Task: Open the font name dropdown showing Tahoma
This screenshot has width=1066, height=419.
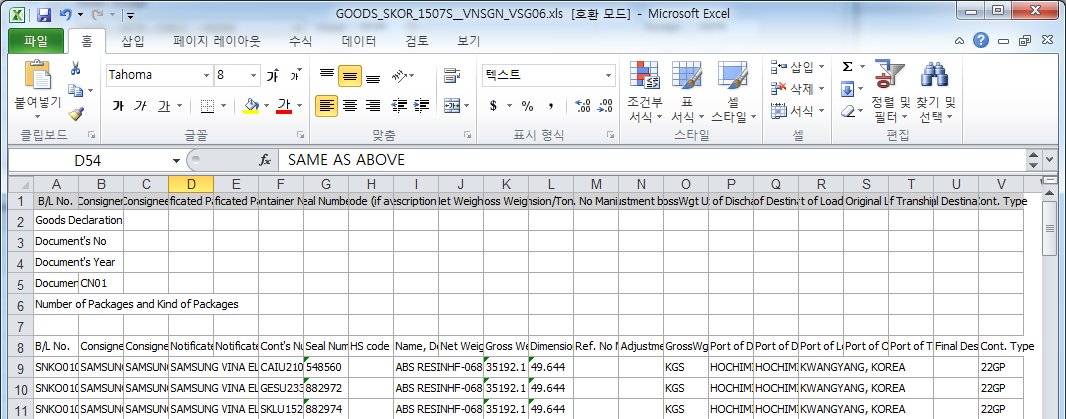Action: 207,76
